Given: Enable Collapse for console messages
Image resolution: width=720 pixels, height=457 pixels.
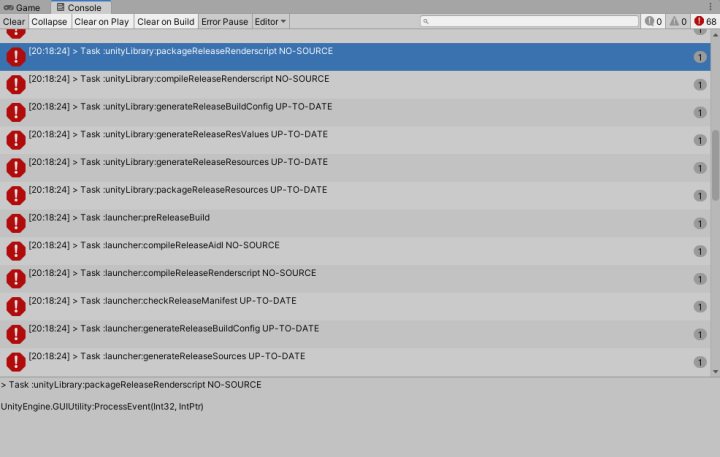Looking at the screenshot, I should coord(49,21).
